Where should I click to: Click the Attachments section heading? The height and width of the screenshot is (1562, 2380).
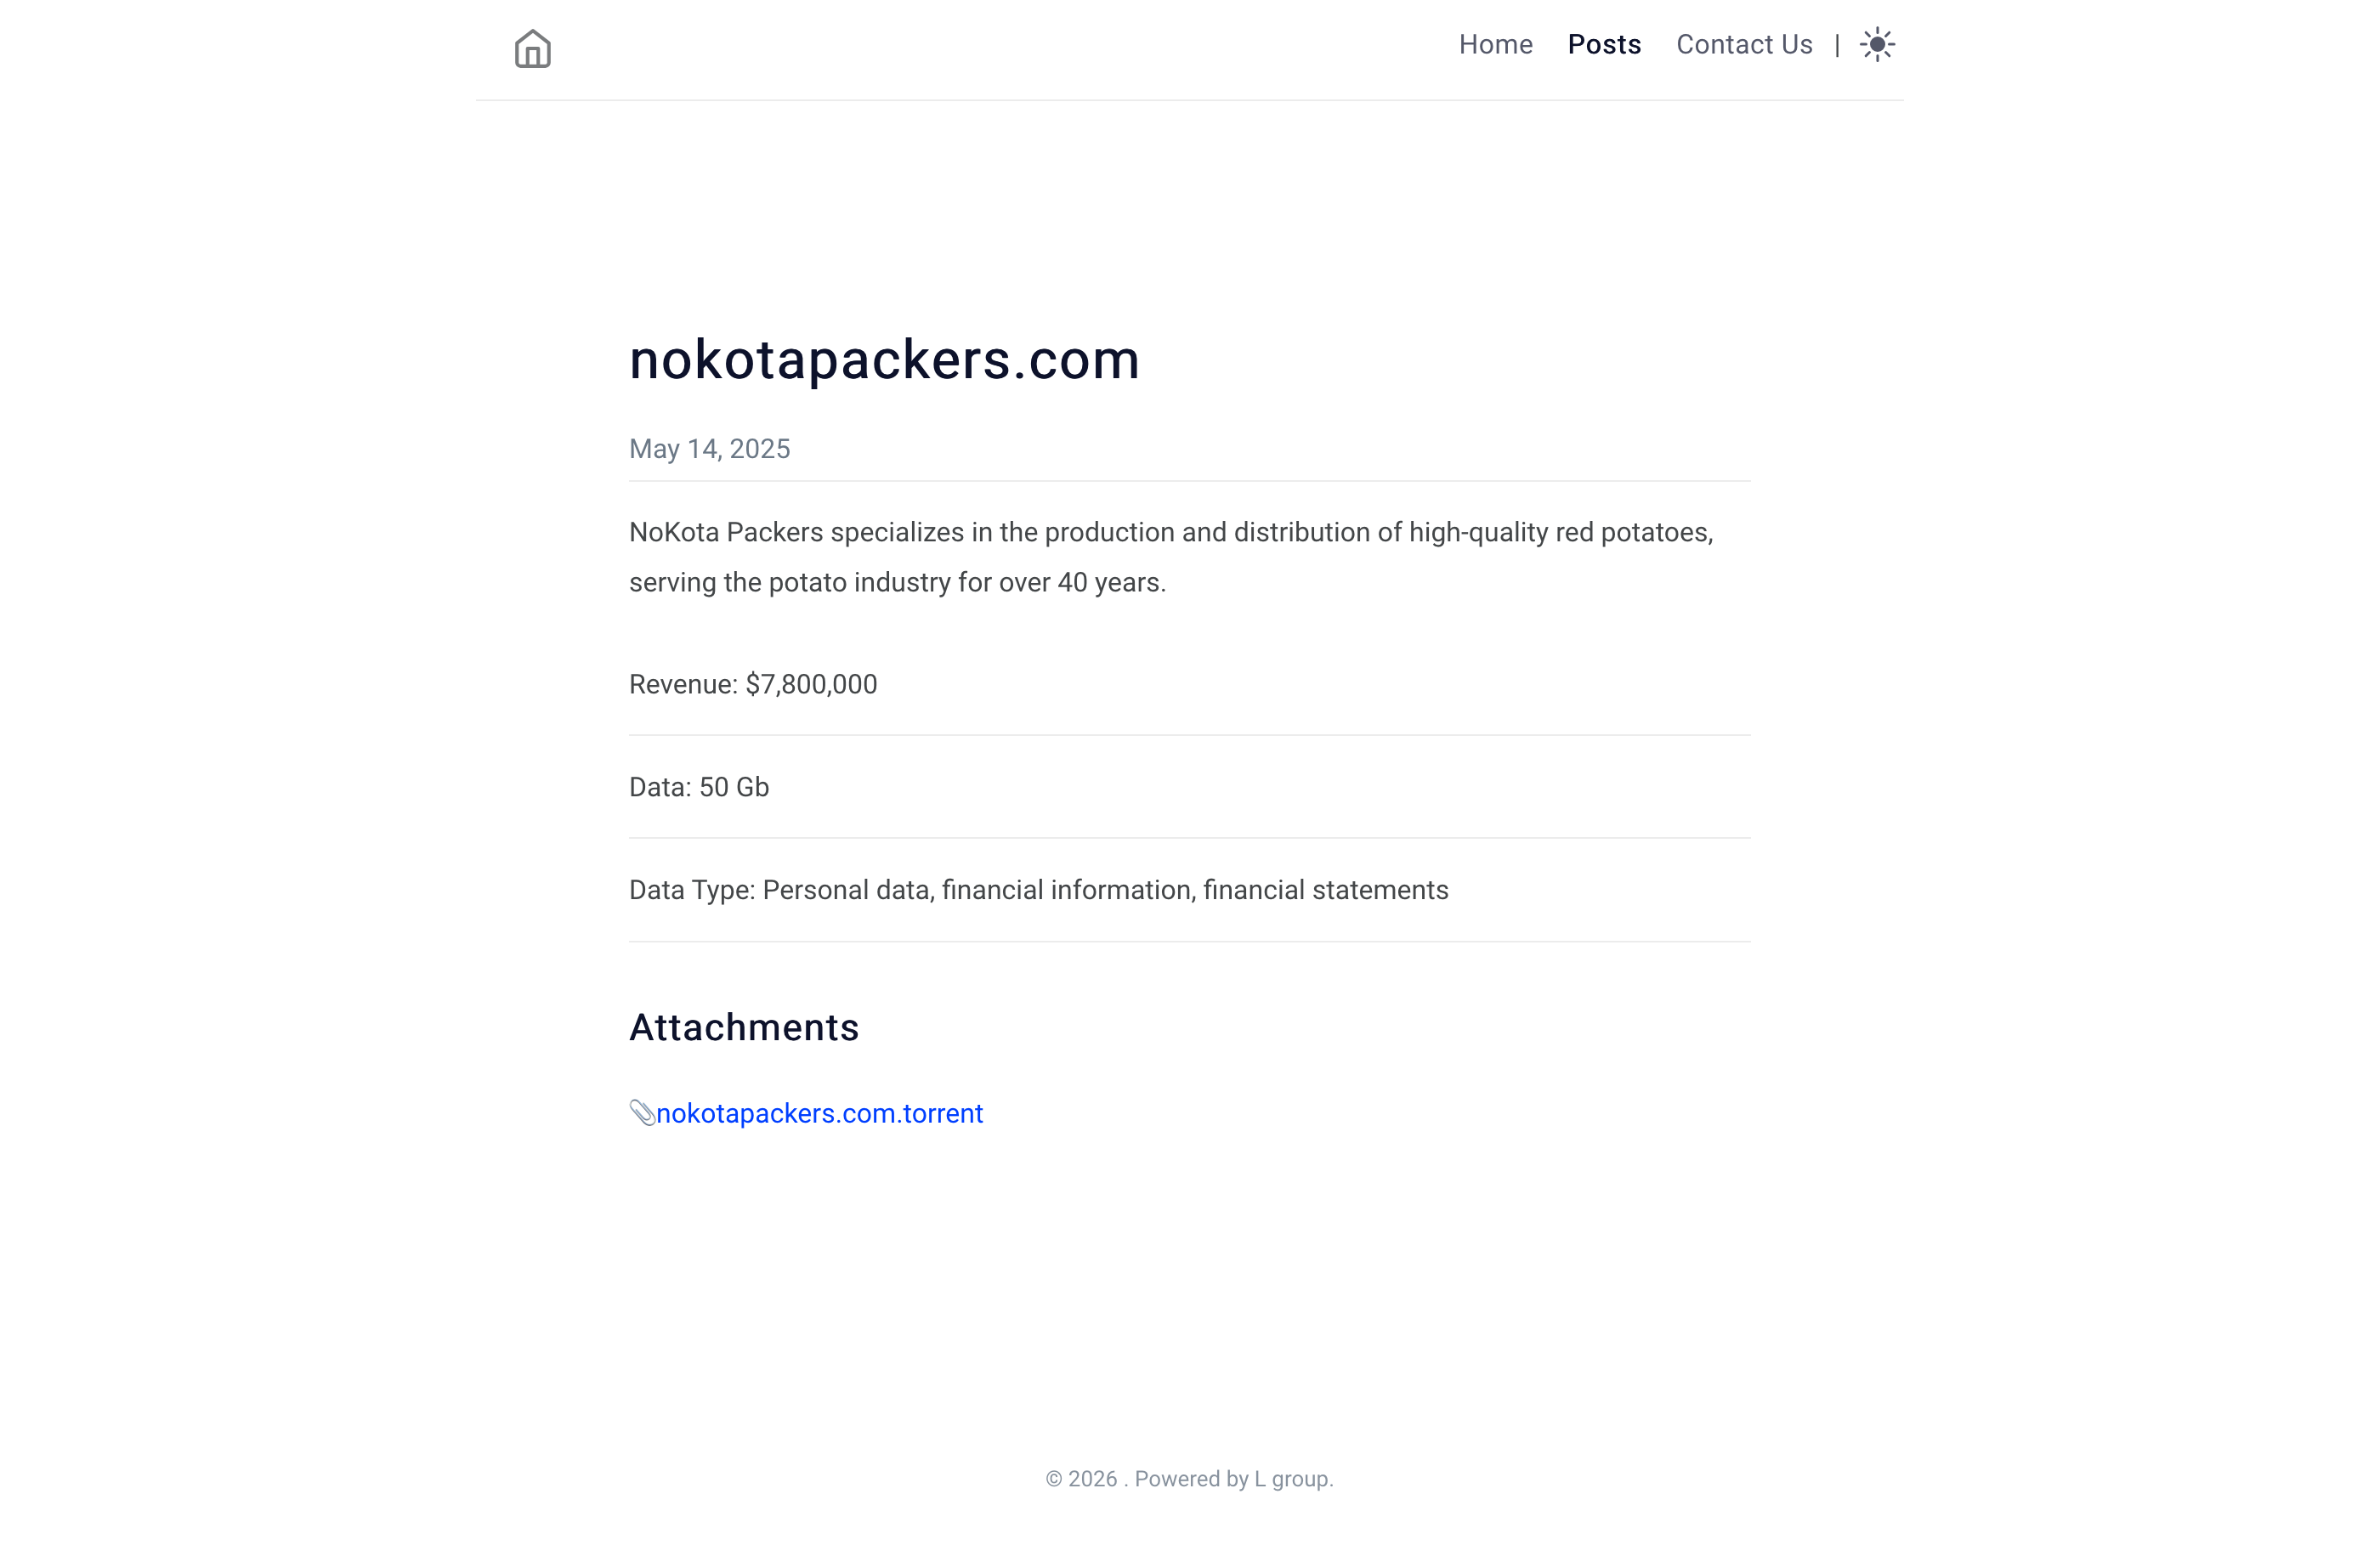(744, 1027)
